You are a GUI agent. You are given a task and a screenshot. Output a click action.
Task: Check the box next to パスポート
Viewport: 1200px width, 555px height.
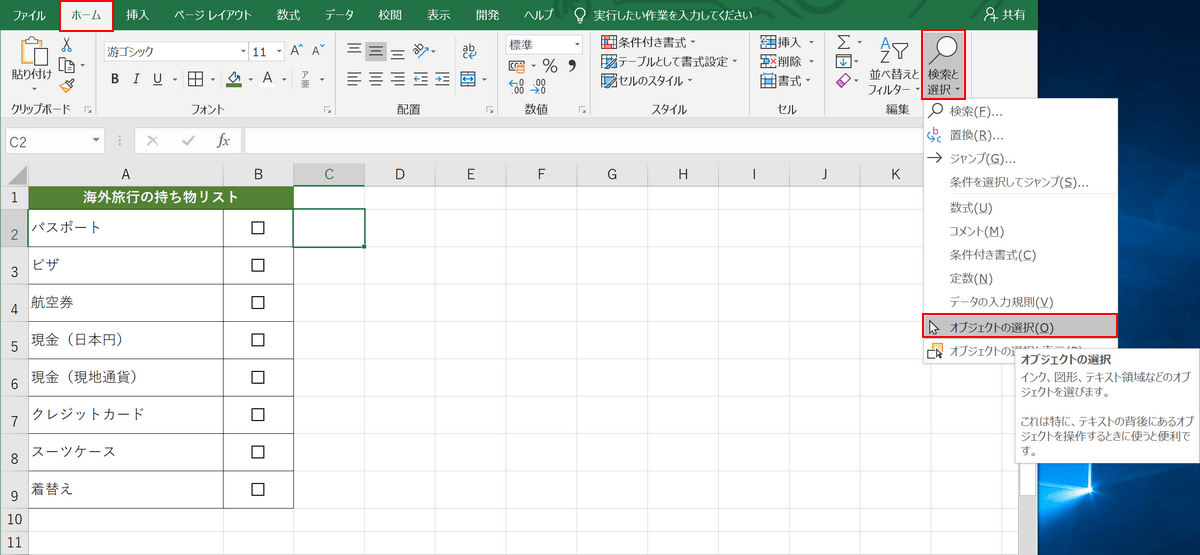[x=258, y=228]
